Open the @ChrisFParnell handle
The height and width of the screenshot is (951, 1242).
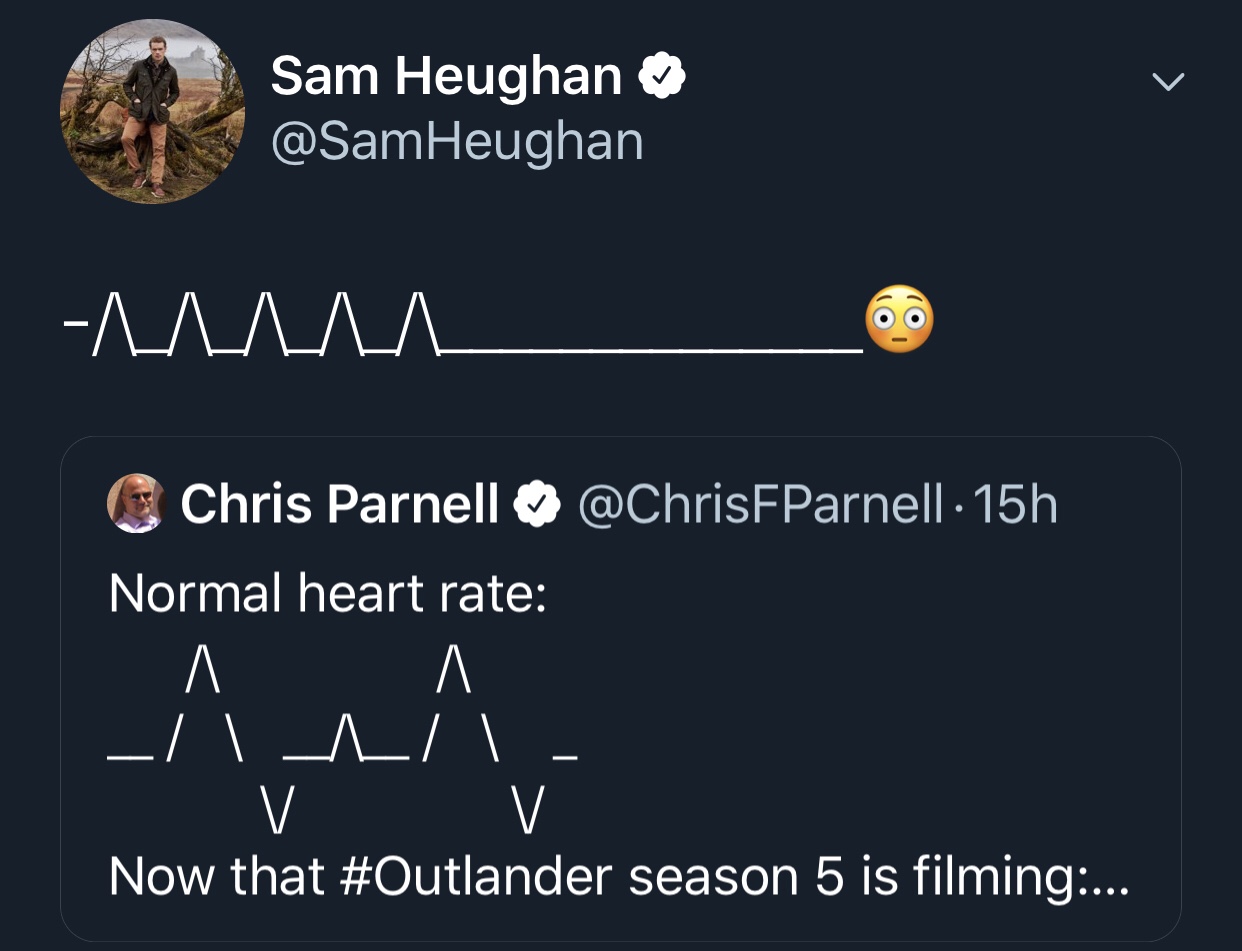coord(760,505)
